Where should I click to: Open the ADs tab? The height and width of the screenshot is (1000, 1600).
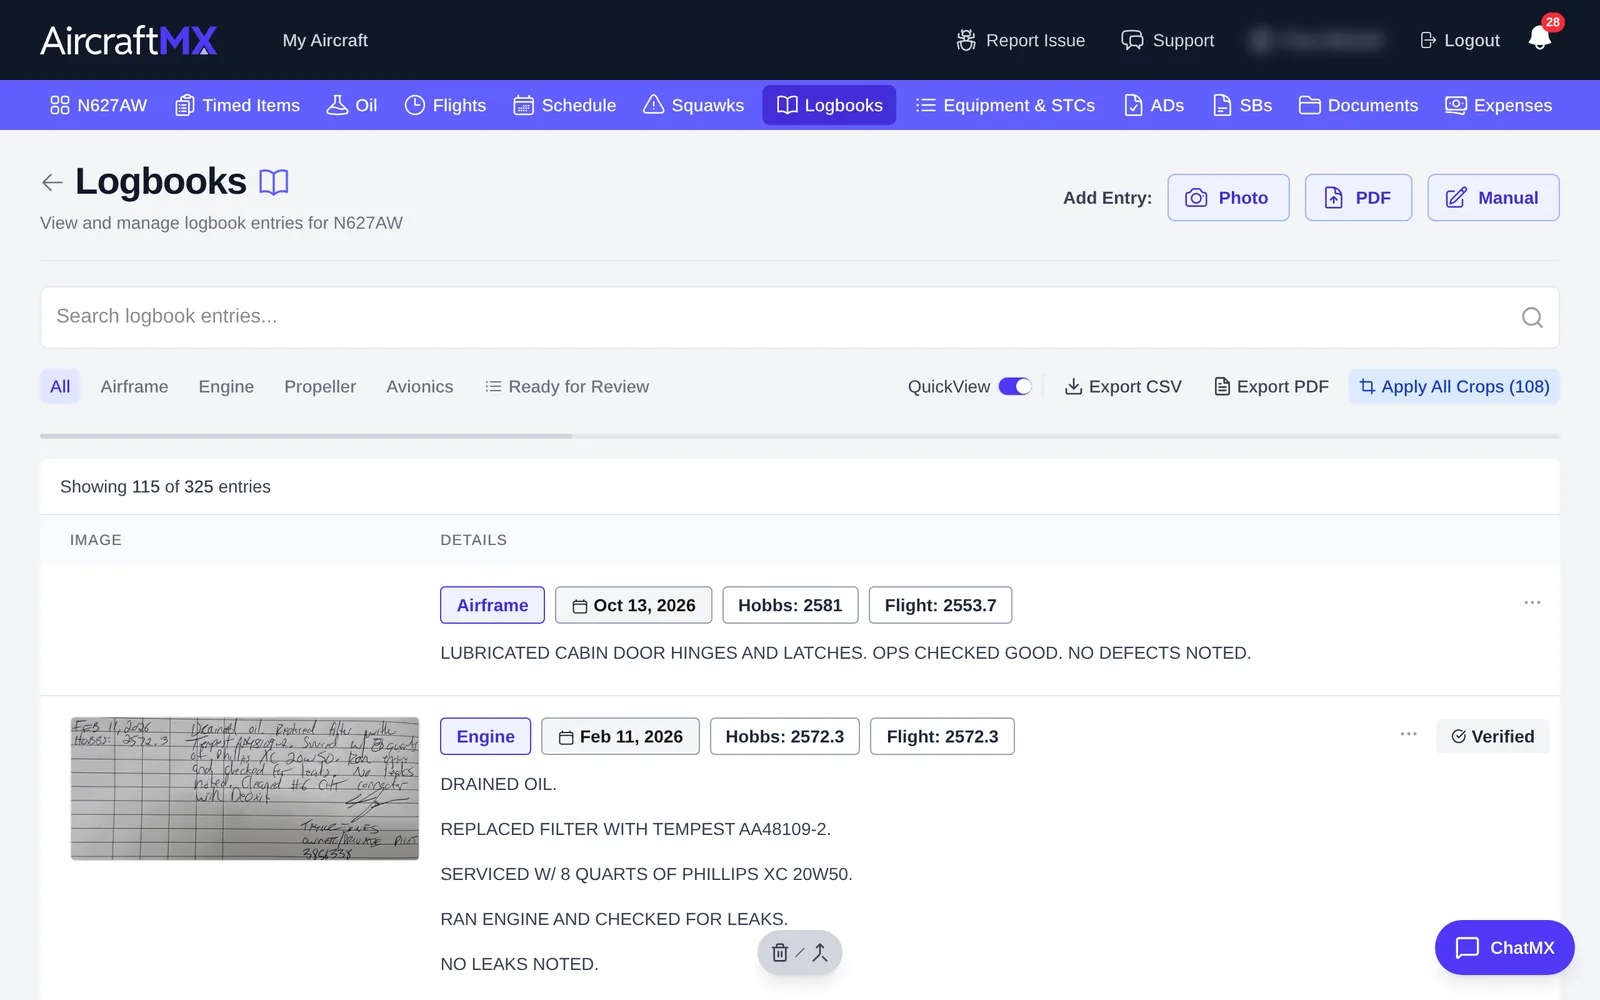1155,105
